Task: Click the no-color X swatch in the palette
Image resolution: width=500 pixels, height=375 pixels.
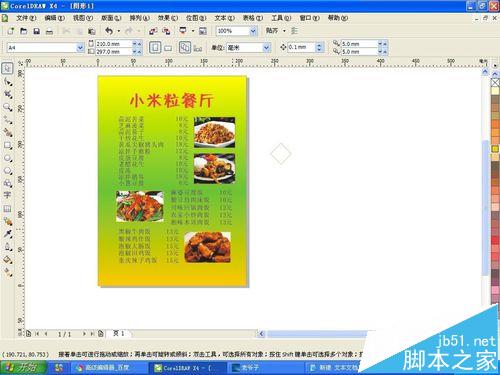Action: click(x=495, y=82)
